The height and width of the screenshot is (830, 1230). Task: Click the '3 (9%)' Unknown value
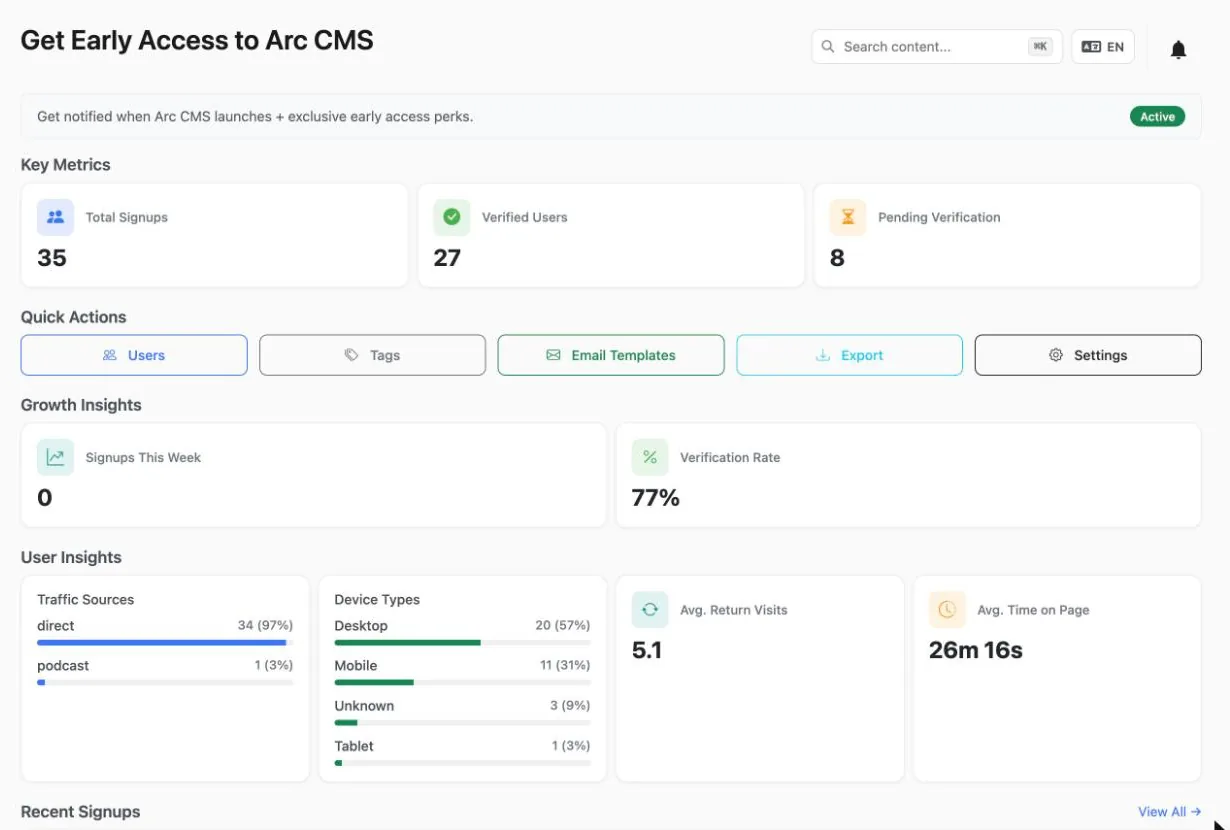[570, 706]
